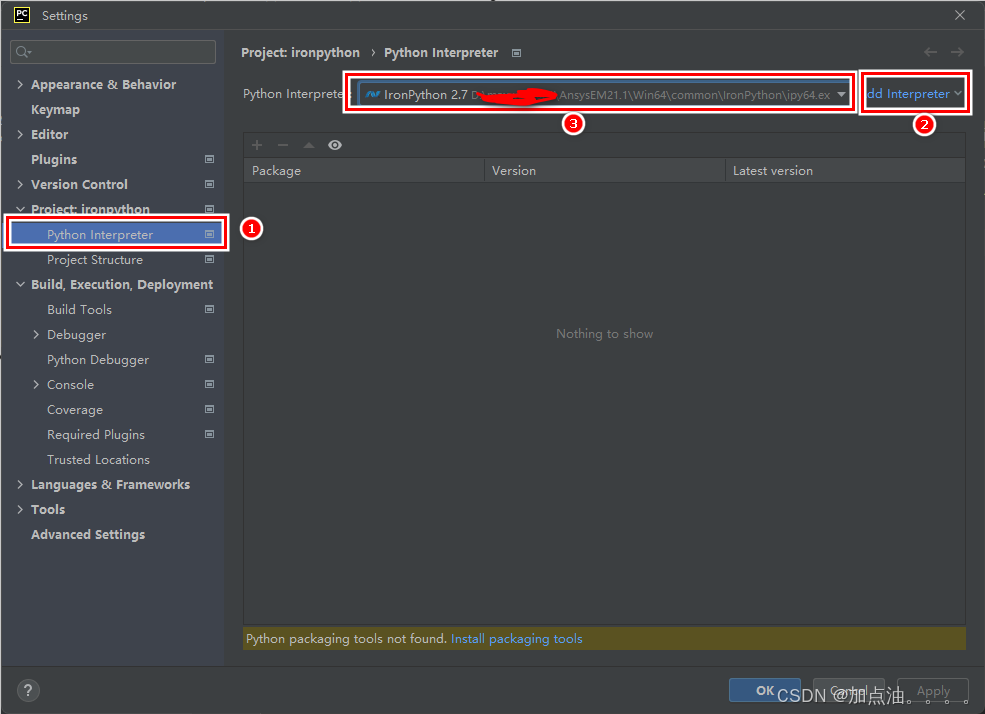Click the Package column header
985x714 pixels.
click(x=364, y=171)
